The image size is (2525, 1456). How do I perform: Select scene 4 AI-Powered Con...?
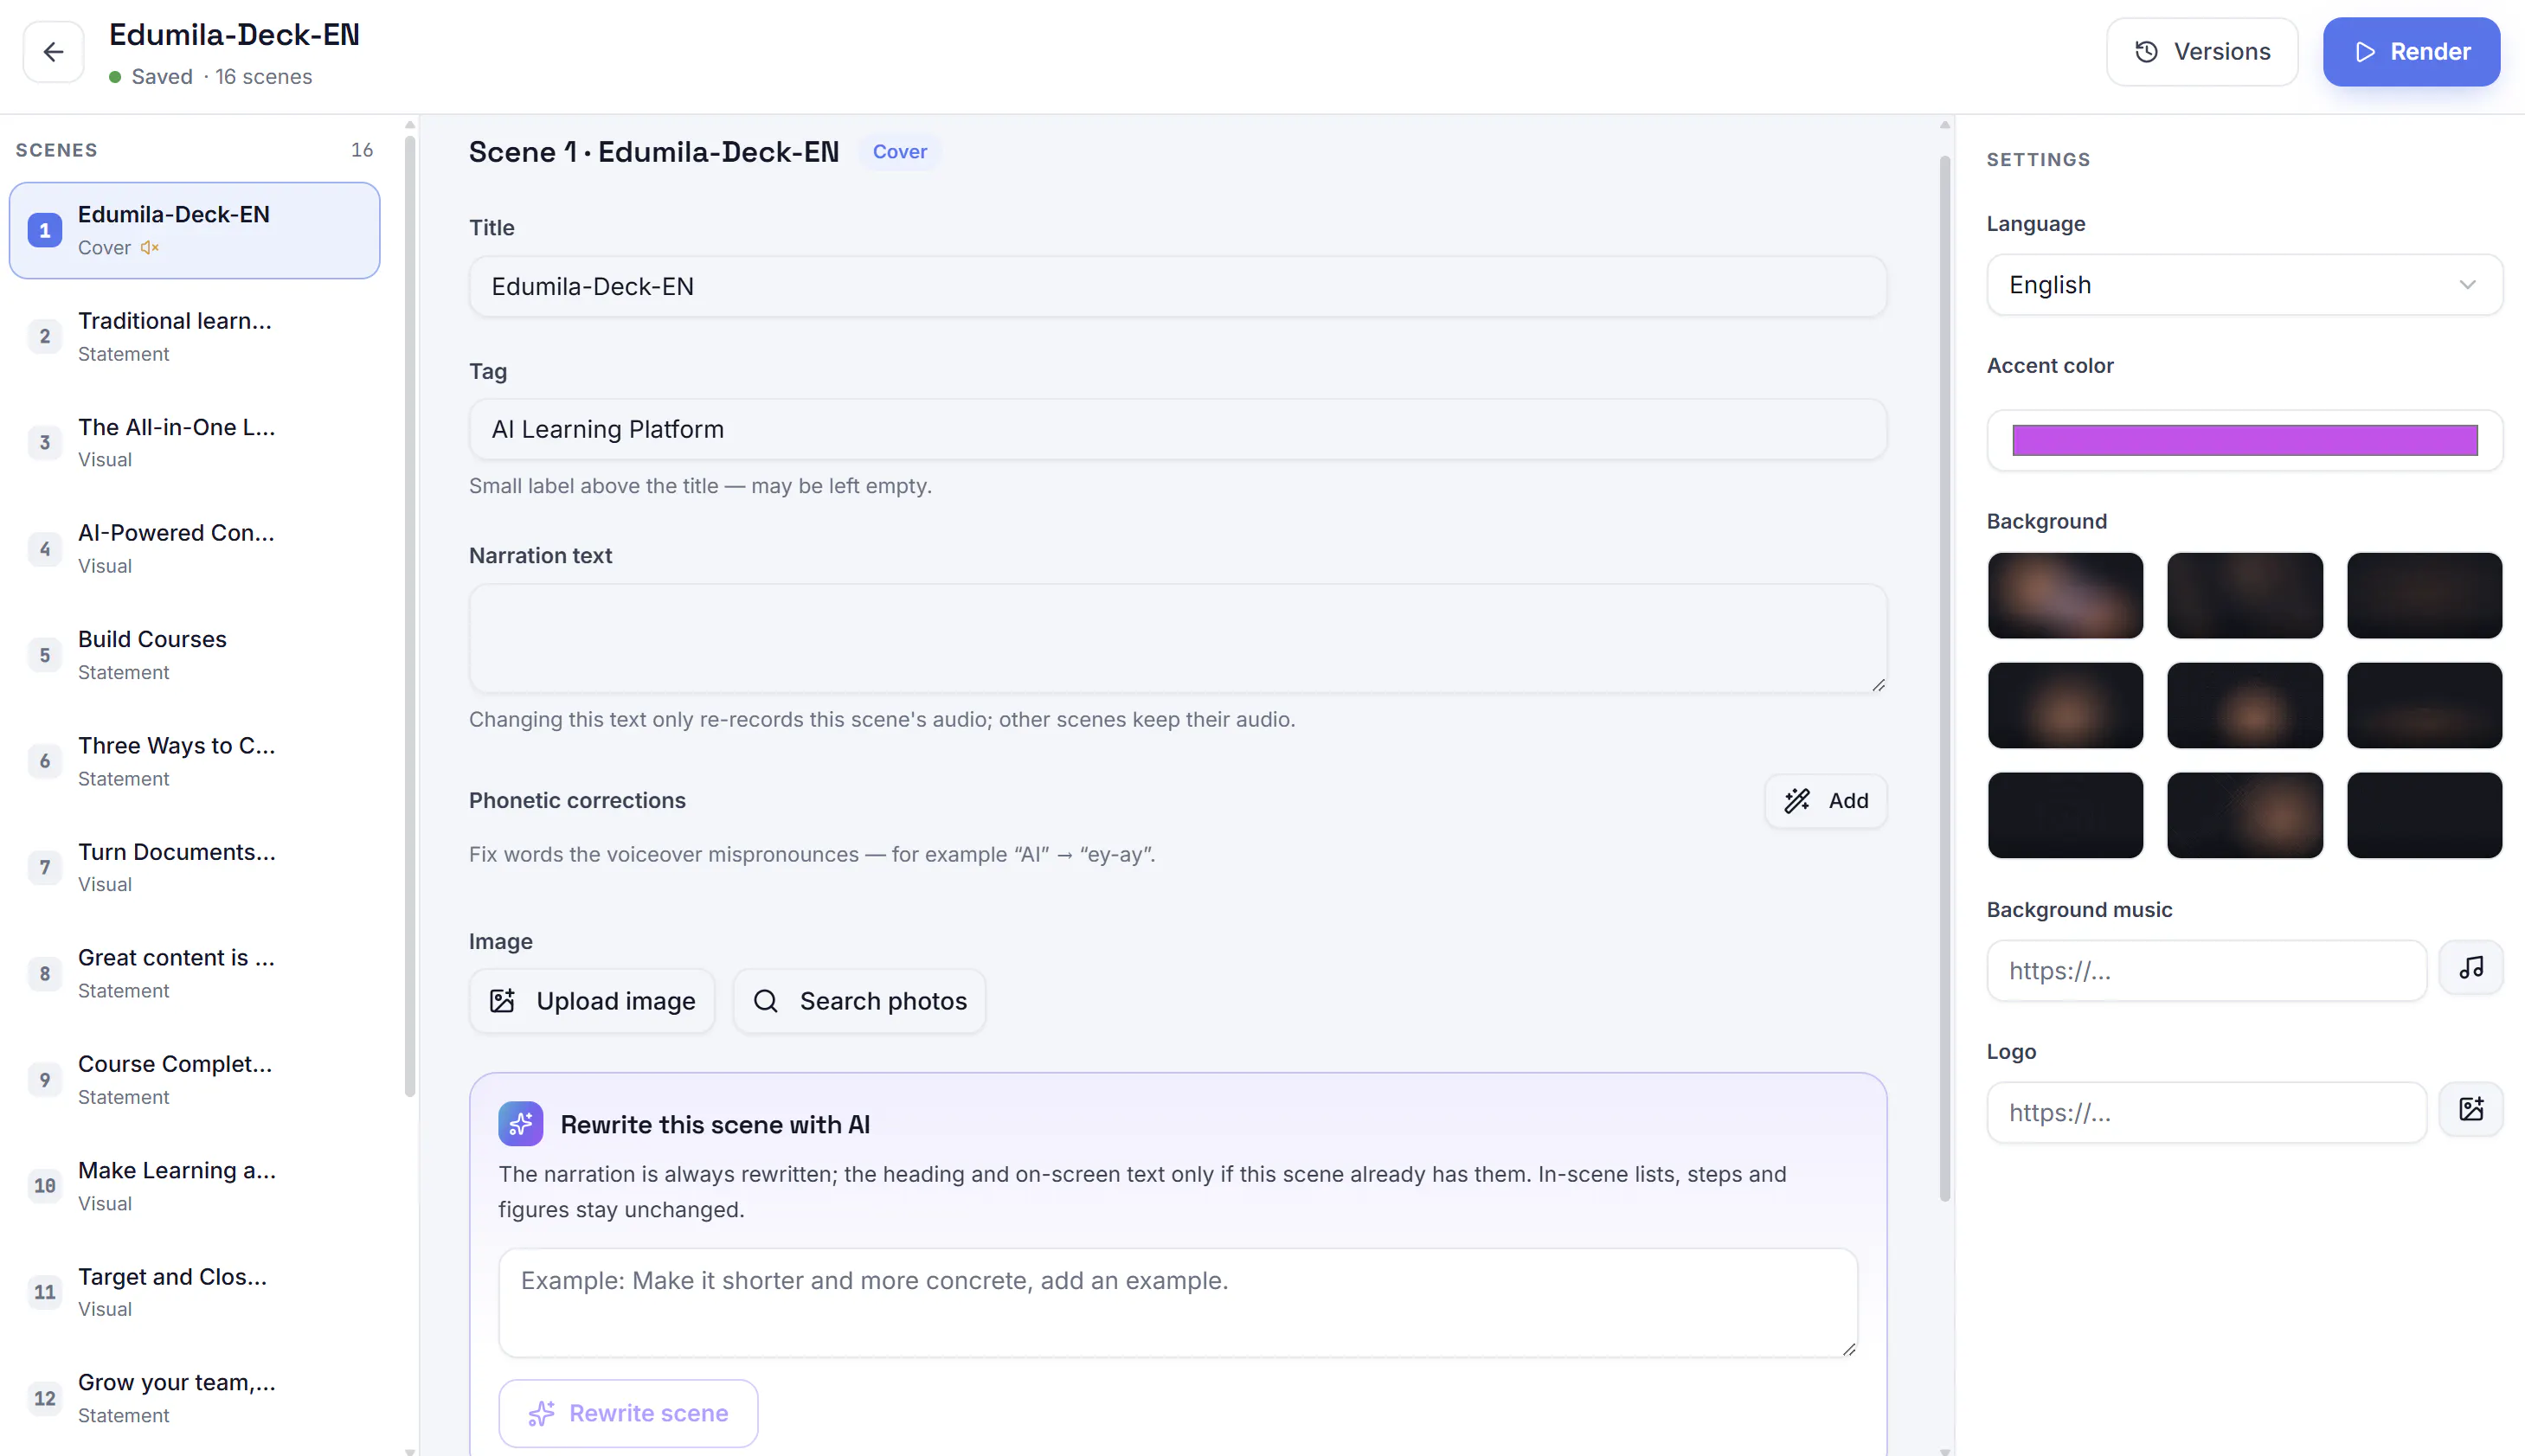[195, 549]
